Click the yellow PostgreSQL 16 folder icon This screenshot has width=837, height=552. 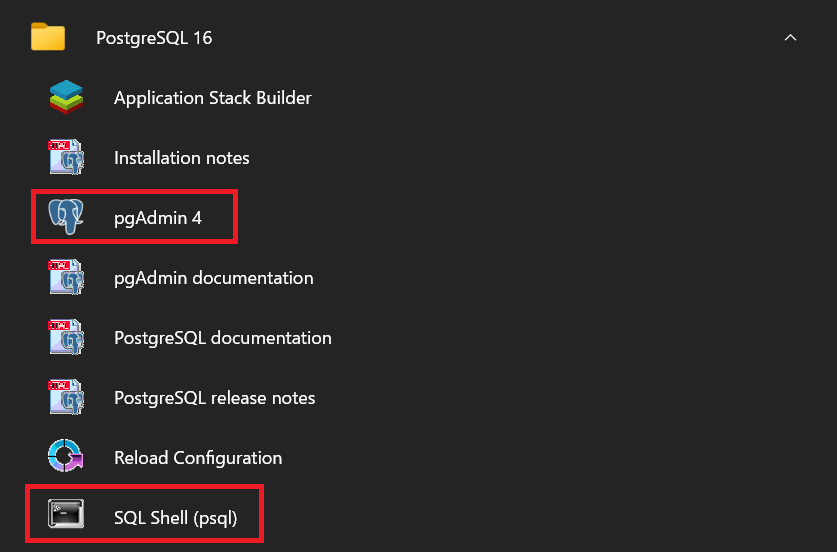coord(48,36)
